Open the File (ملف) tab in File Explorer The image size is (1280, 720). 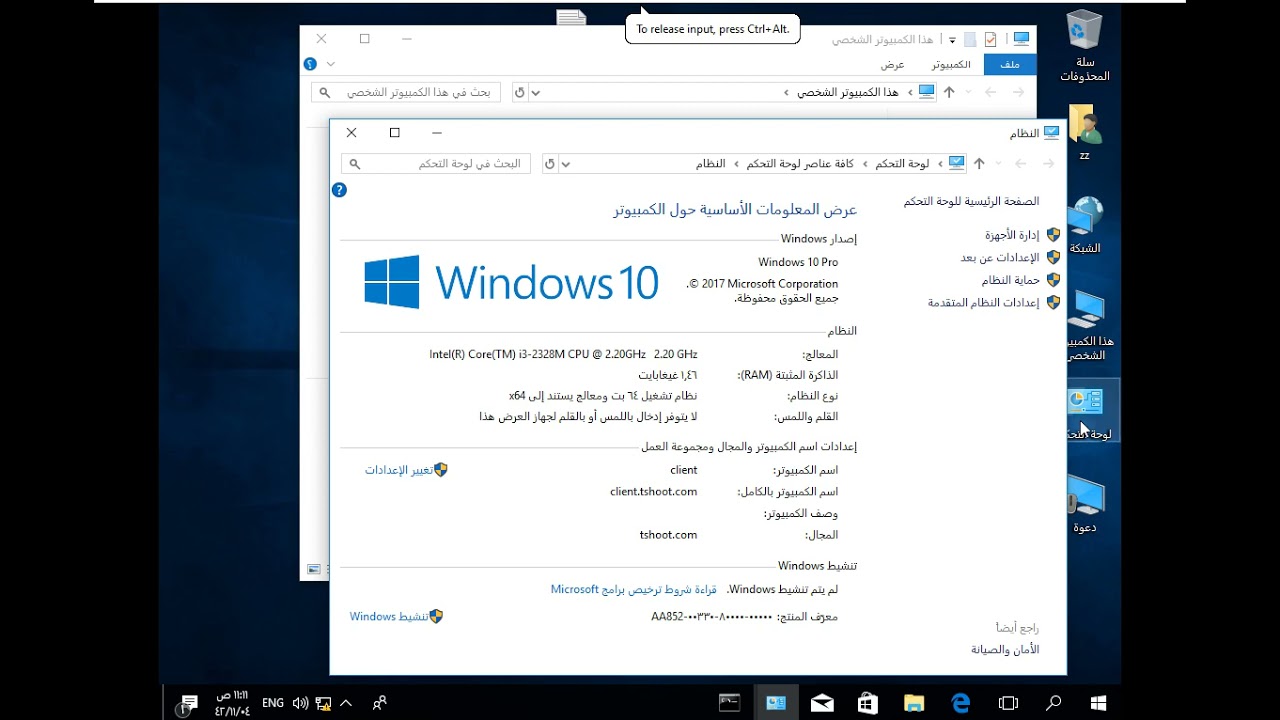1010,64
